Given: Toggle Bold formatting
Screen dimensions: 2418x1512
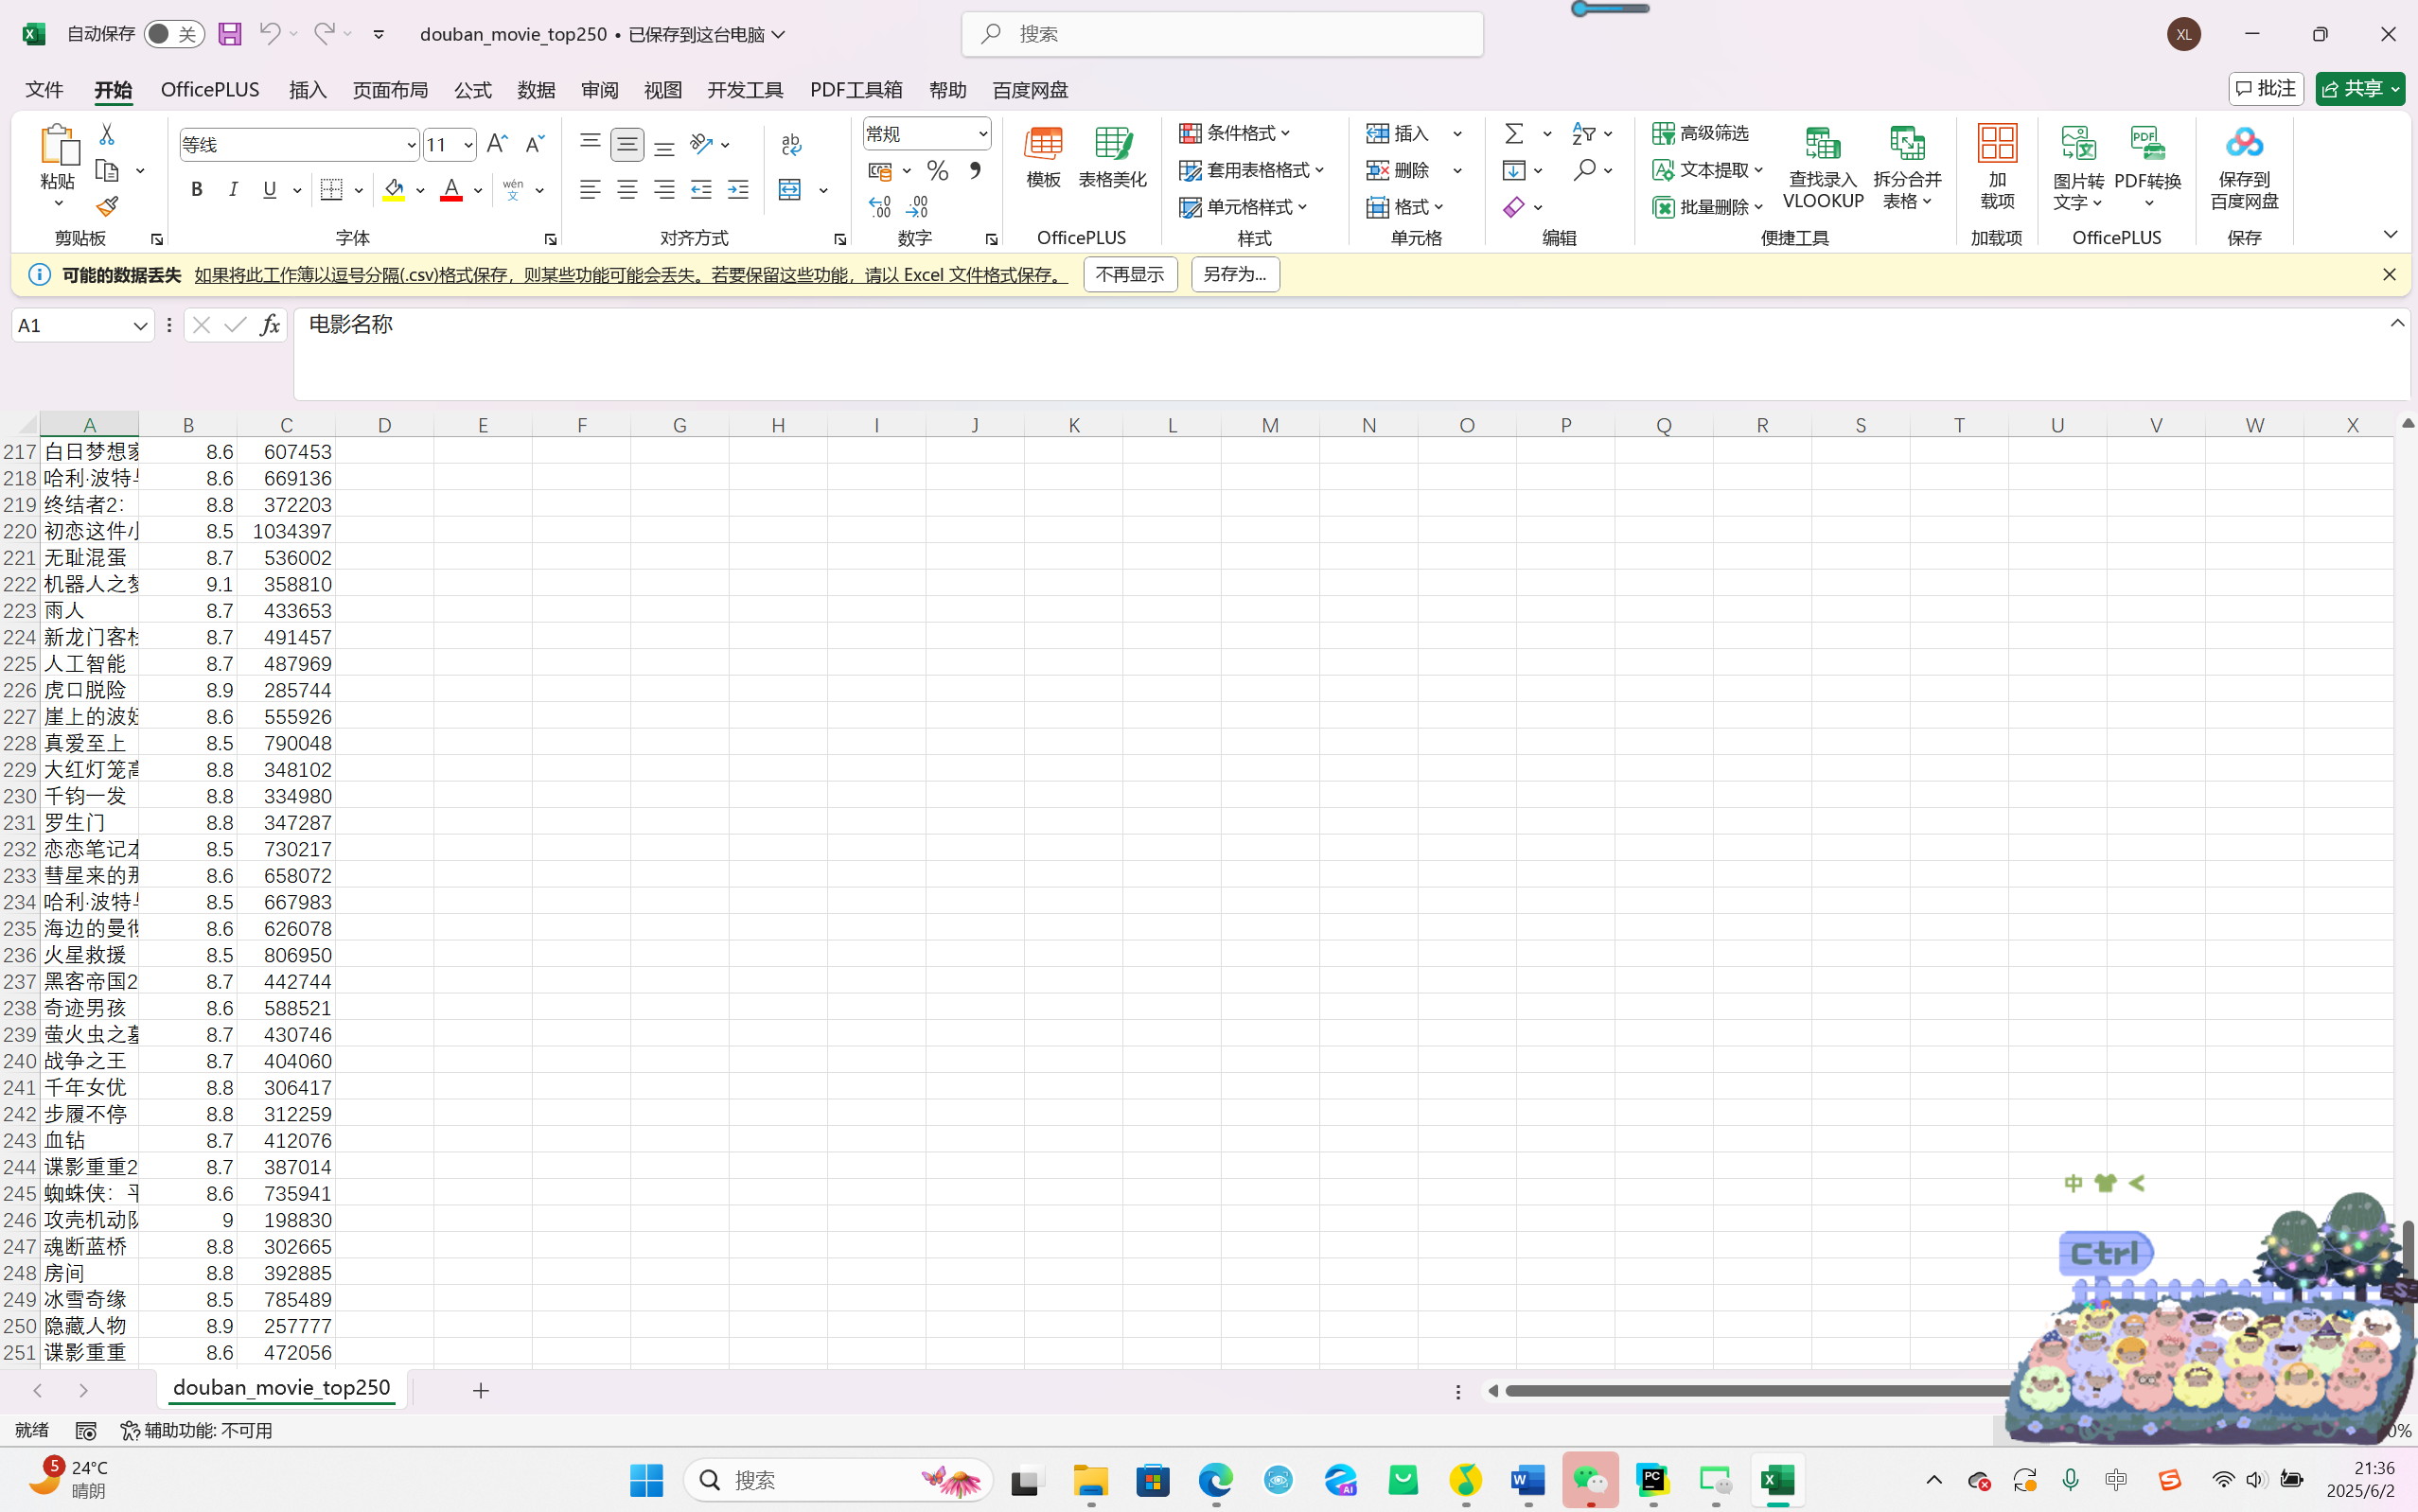Looking at the screenshot, I should [197, 189].
